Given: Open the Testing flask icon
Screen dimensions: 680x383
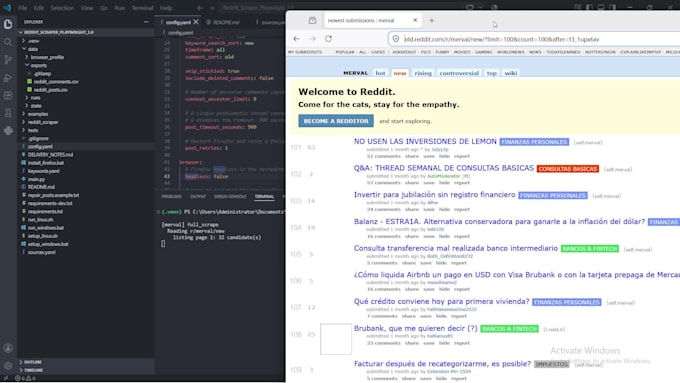Looking at the screenshot, I should click(x=8, y=113).
